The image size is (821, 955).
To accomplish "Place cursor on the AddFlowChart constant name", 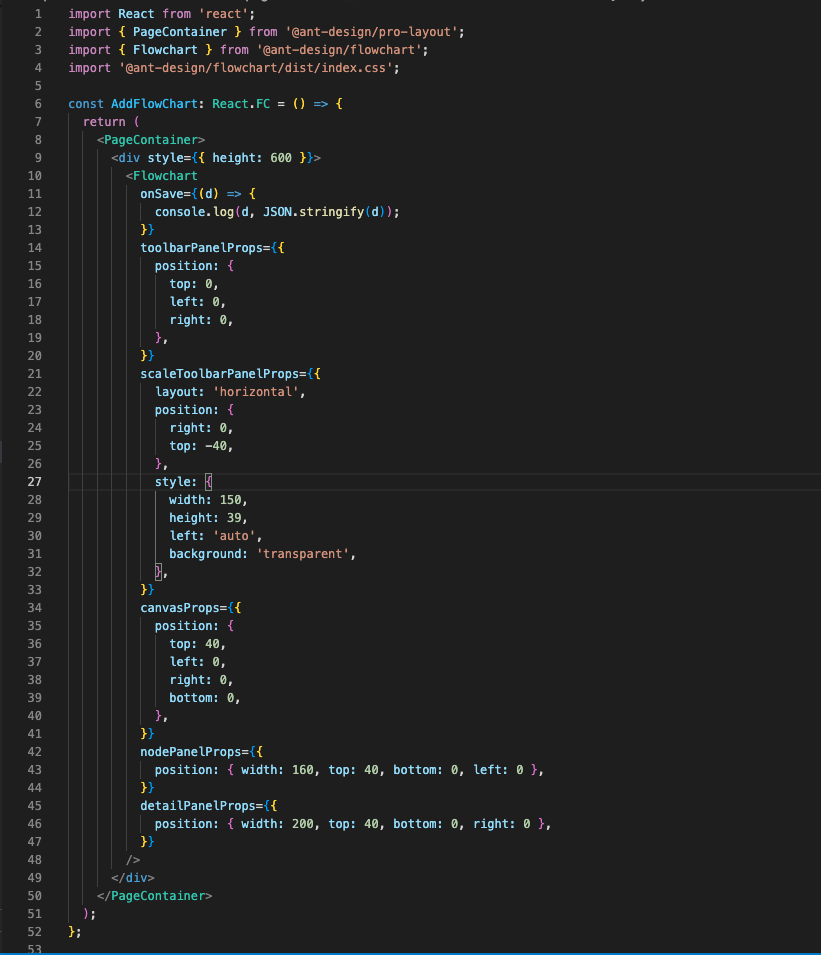I will (x=146, y=103).
